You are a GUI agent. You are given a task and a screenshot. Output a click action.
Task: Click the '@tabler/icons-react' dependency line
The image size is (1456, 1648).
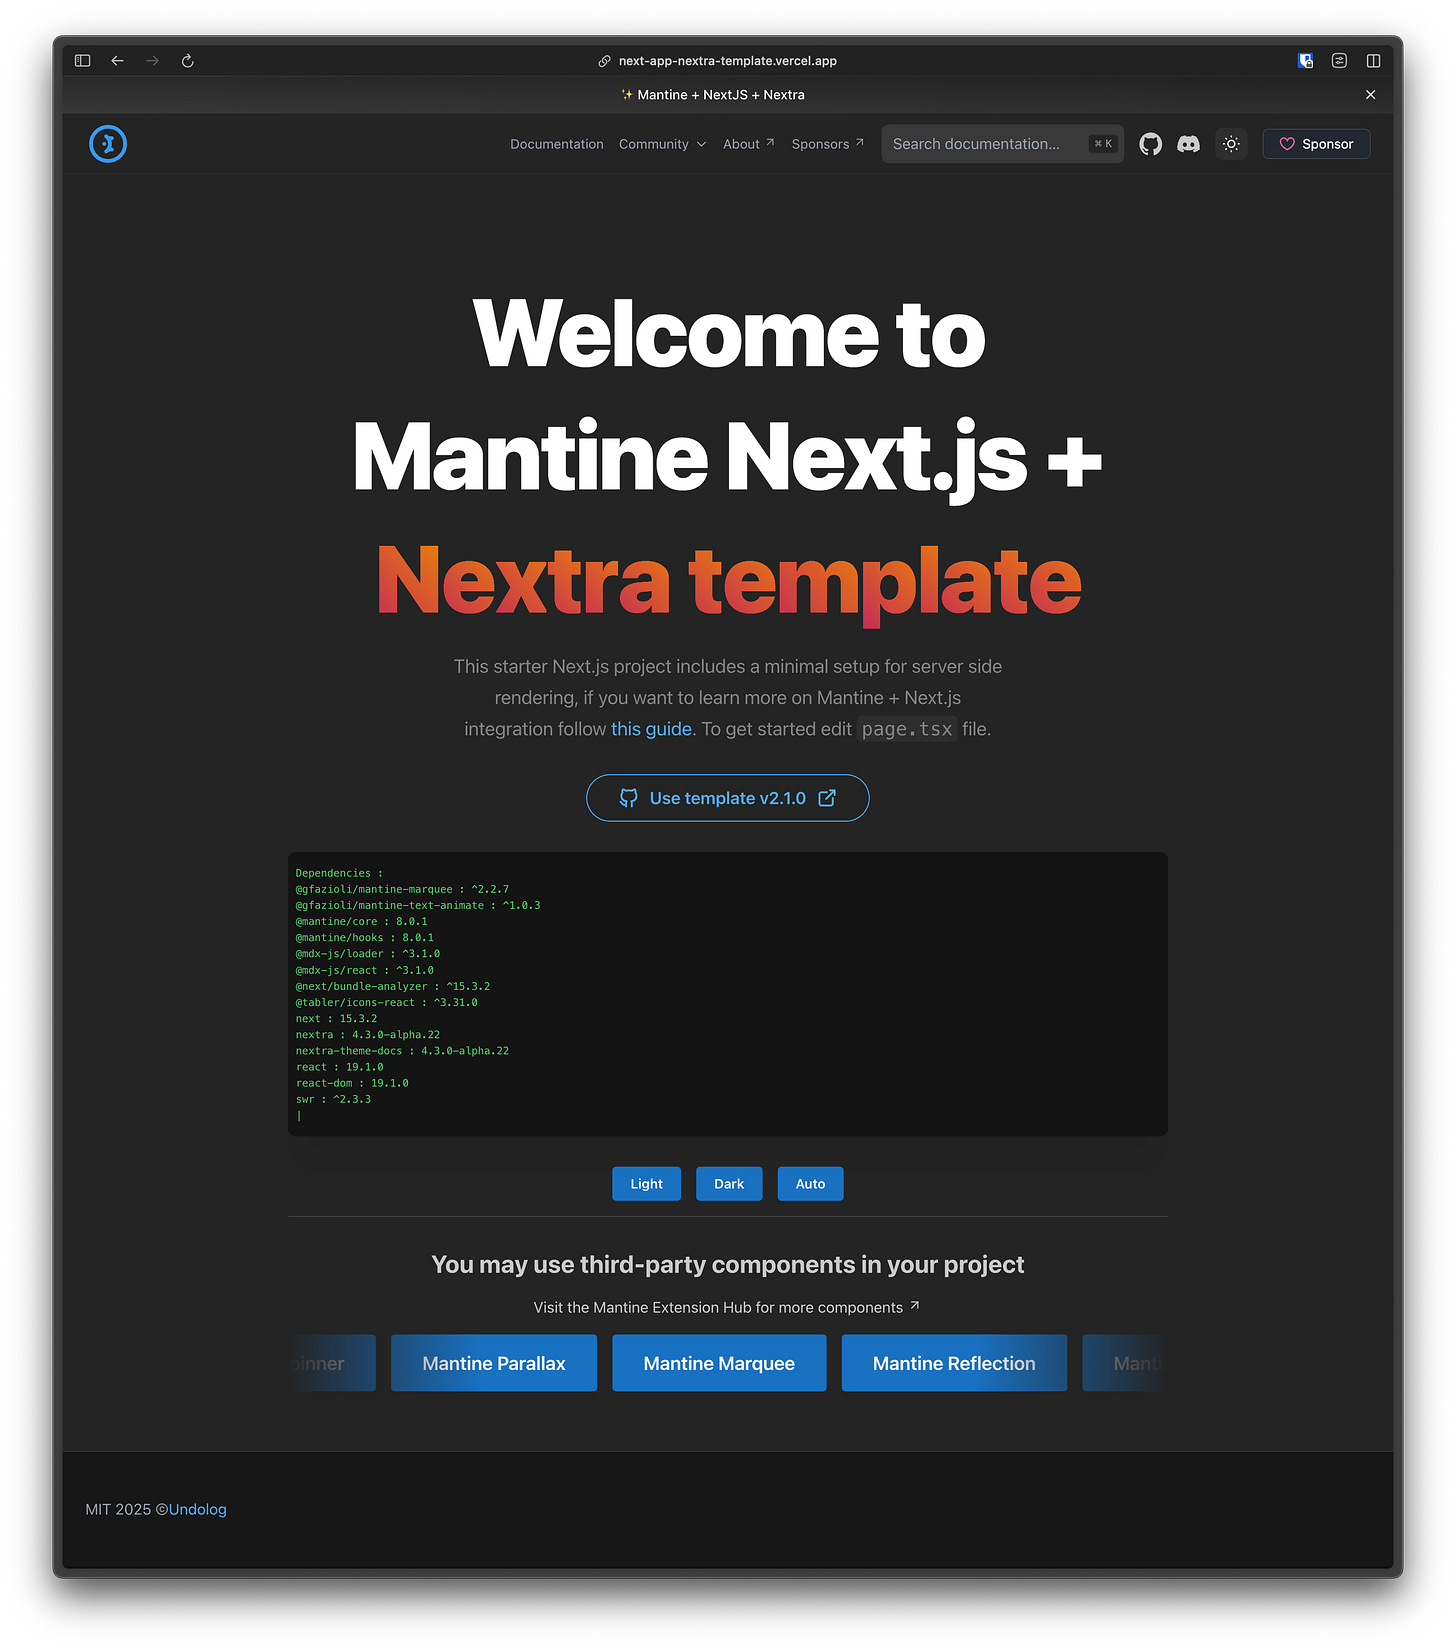(387, 1003)
